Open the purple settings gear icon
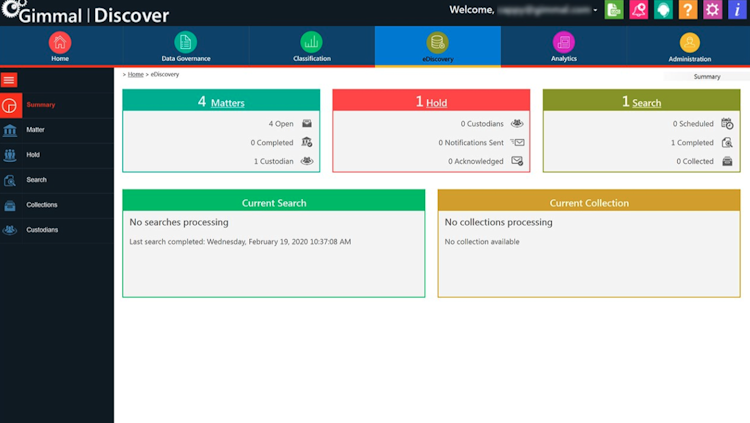This screenshot has width=750, height=423. pyautogui.click(x=712, y=10)
